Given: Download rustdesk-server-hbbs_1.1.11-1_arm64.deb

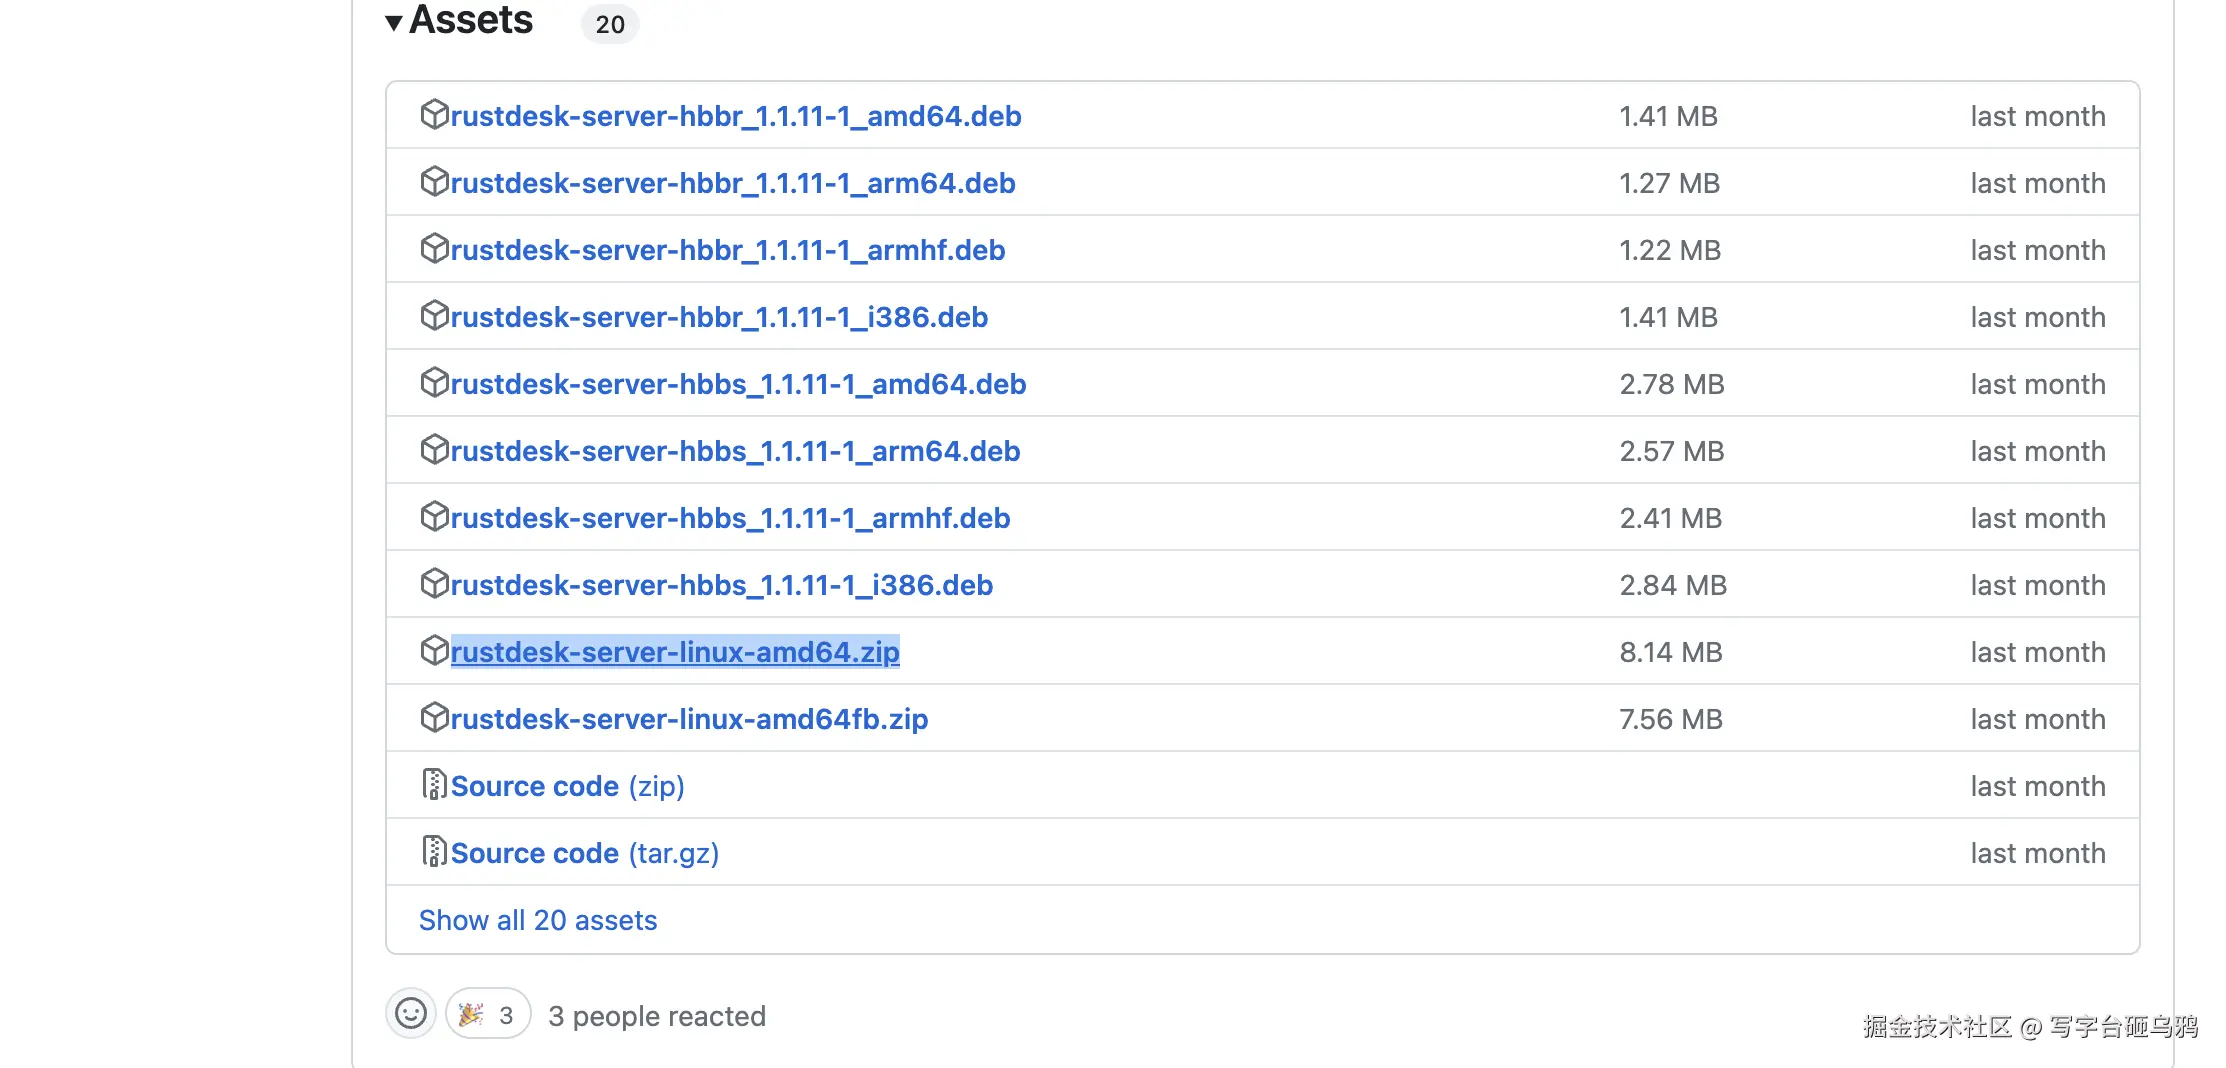Looking at the screenshot, I should 736,451.
